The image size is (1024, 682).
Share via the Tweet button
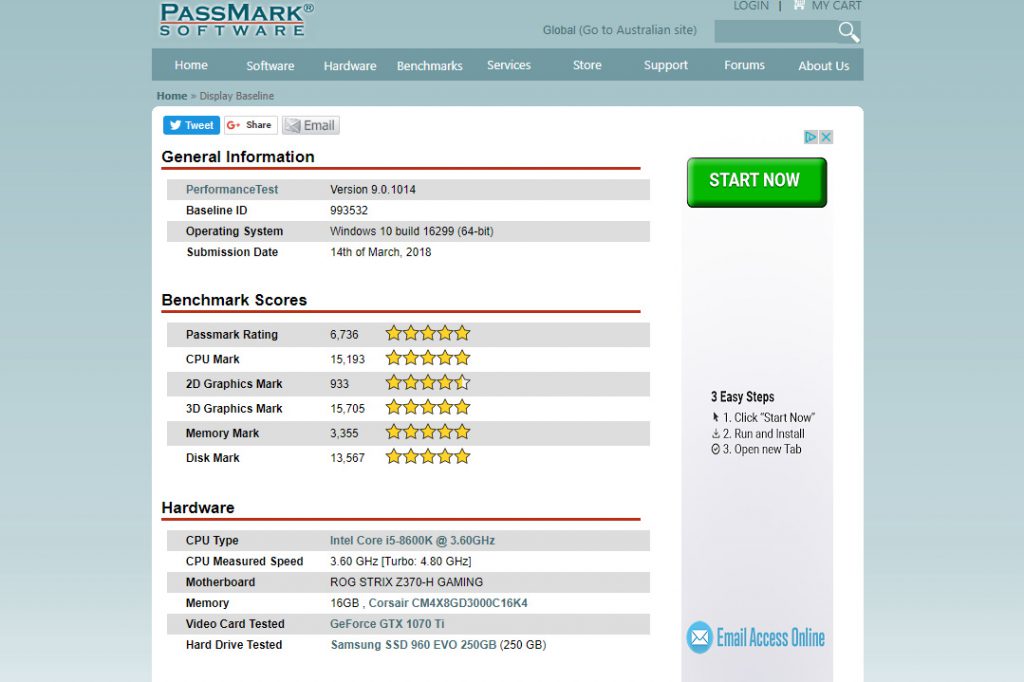pos(191,125)
